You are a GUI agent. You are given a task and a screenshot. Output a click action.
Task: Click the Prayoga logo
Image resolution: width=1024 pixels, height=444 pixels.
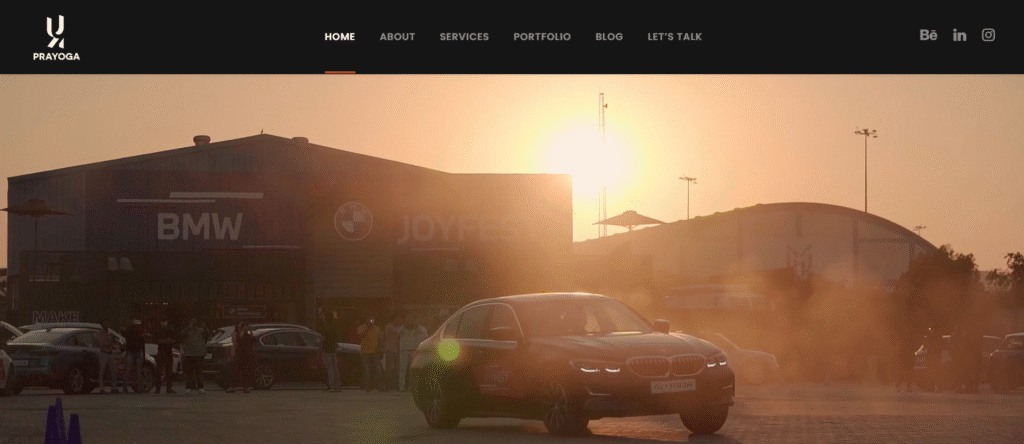point(56,38)
